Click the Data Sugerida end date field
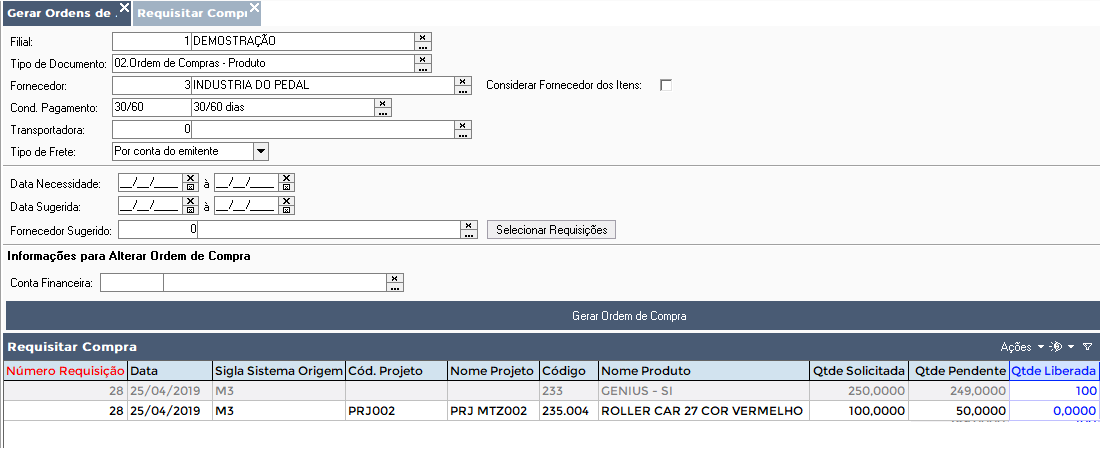1100x451 pixels. click(246, 206)
